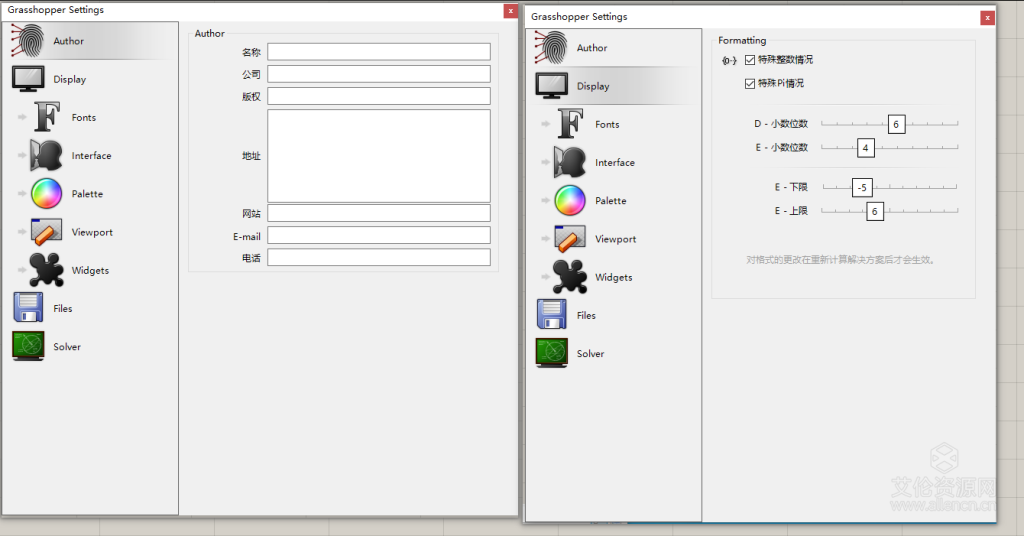Click the Solver green screen icon in left window
The image size is (1024, 536).
(x=28, y=346)
